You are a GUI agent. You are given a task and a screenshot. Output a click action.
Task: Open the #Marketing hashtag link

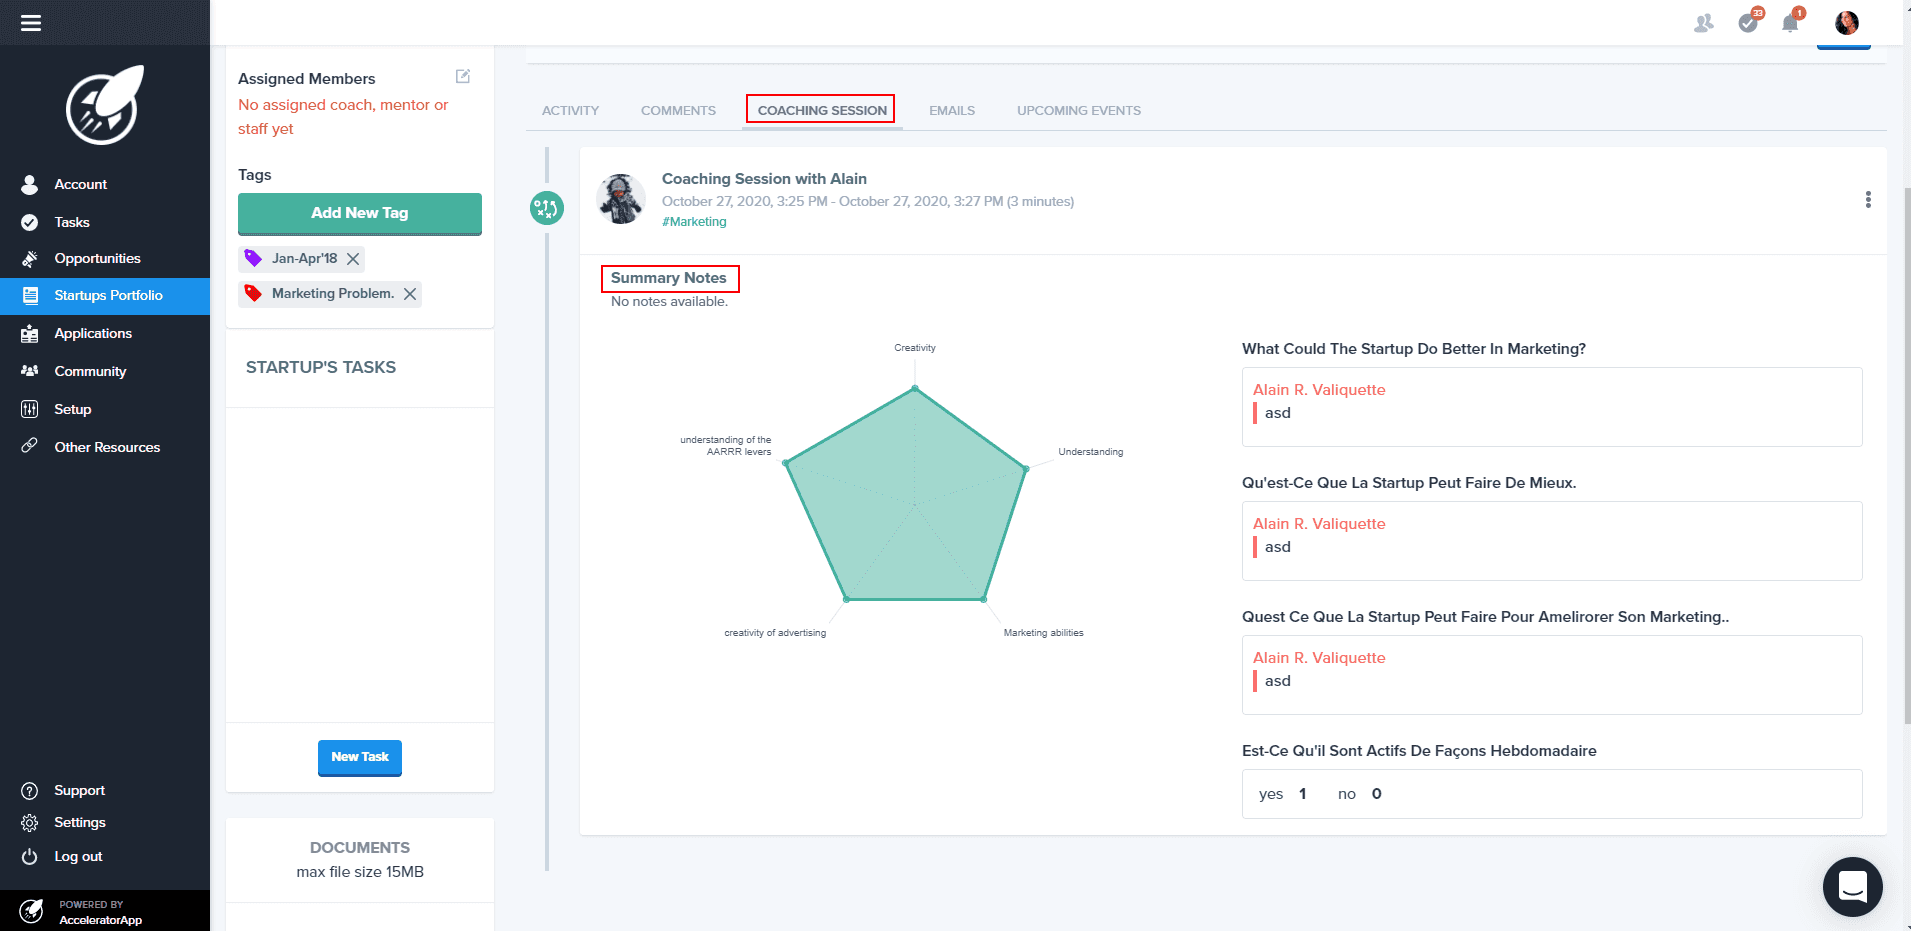click(694, 222)
